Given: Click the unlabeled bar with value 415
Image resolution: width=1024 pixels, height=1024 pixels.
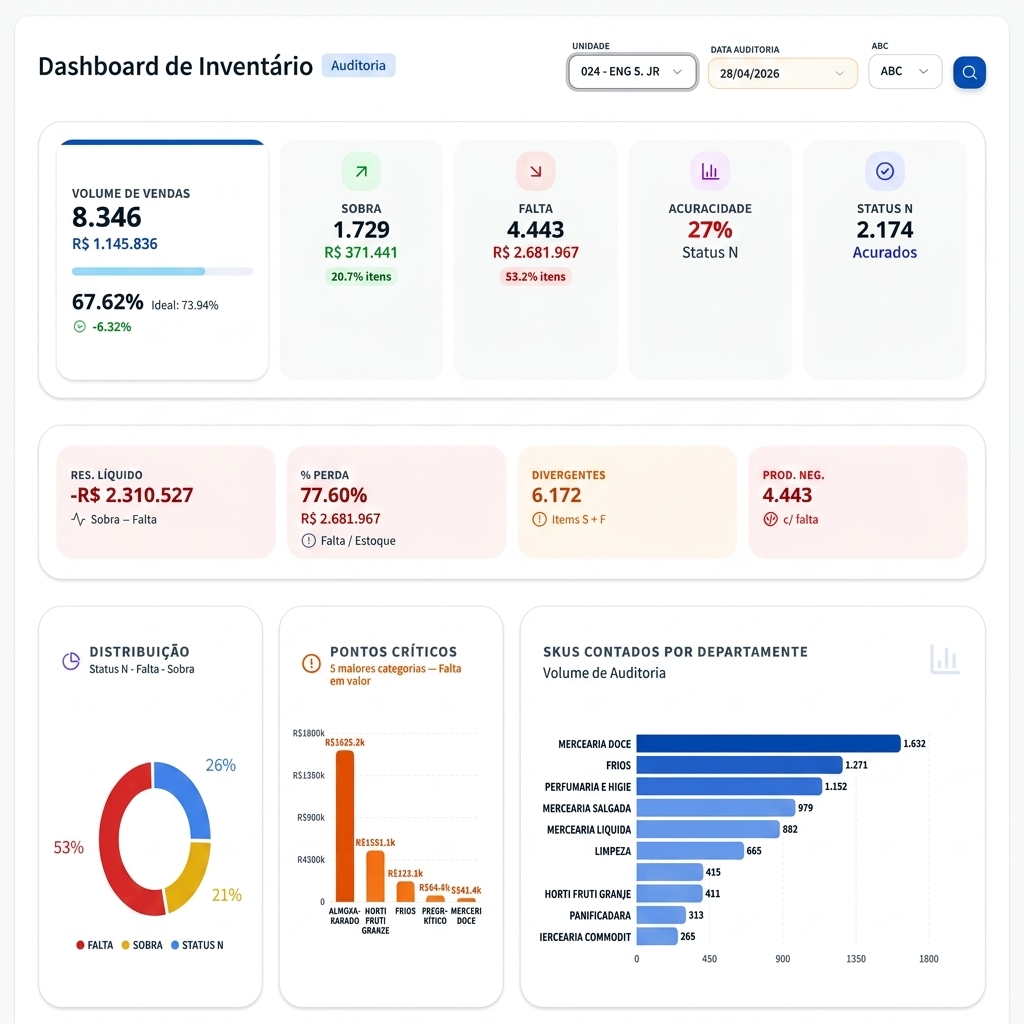Looking at the screenshot, I should [x=670, y=872].
